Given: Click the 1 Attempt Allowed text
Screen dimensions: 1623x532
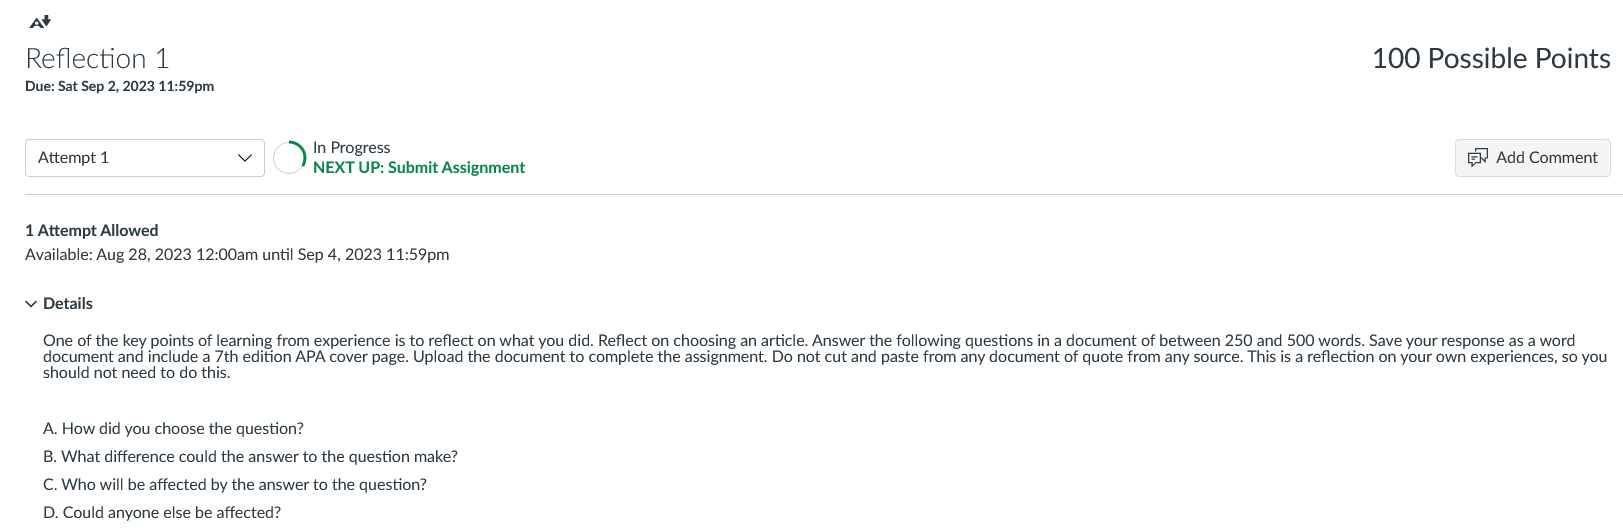Looking at the screenshot, I should 91,231.
